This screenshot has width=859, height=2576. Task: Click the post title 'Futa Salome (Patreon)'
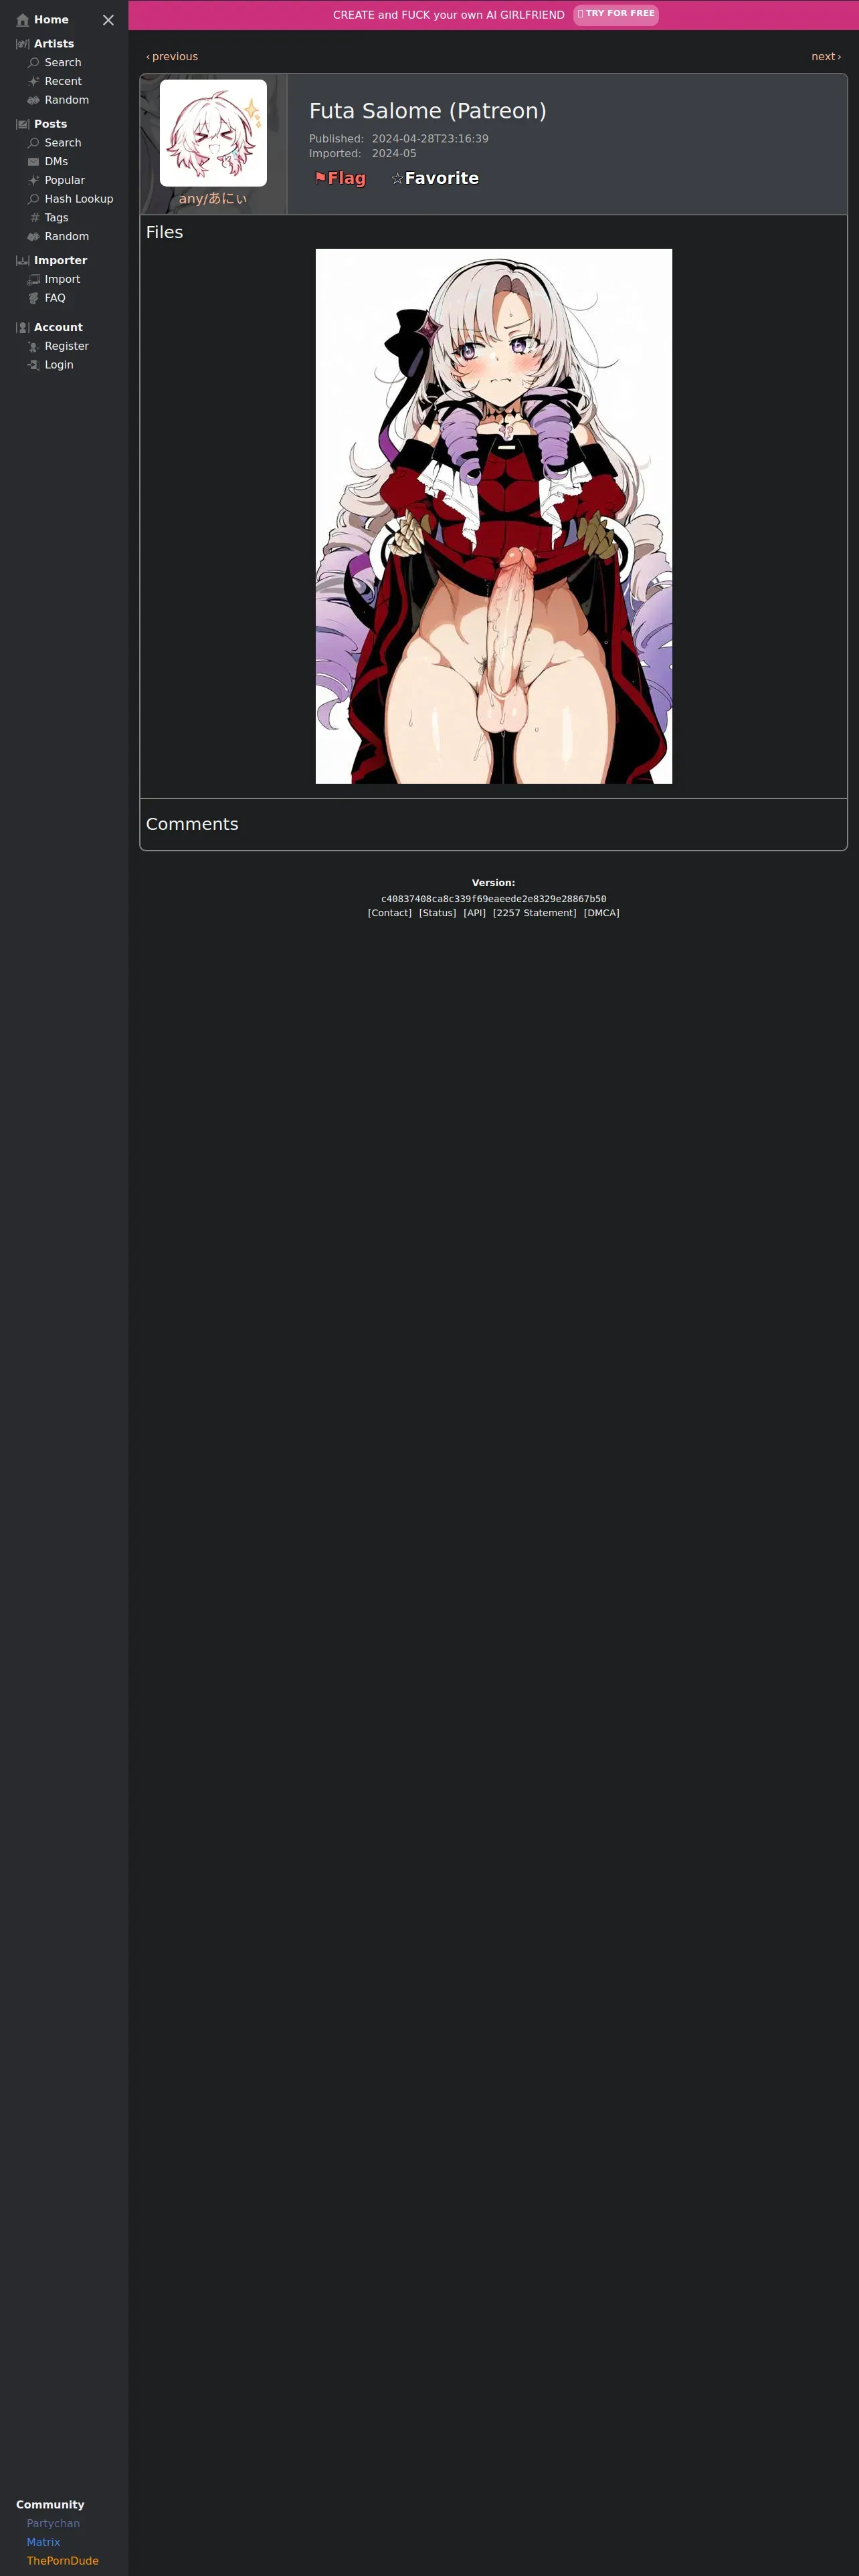coord(428,111)
